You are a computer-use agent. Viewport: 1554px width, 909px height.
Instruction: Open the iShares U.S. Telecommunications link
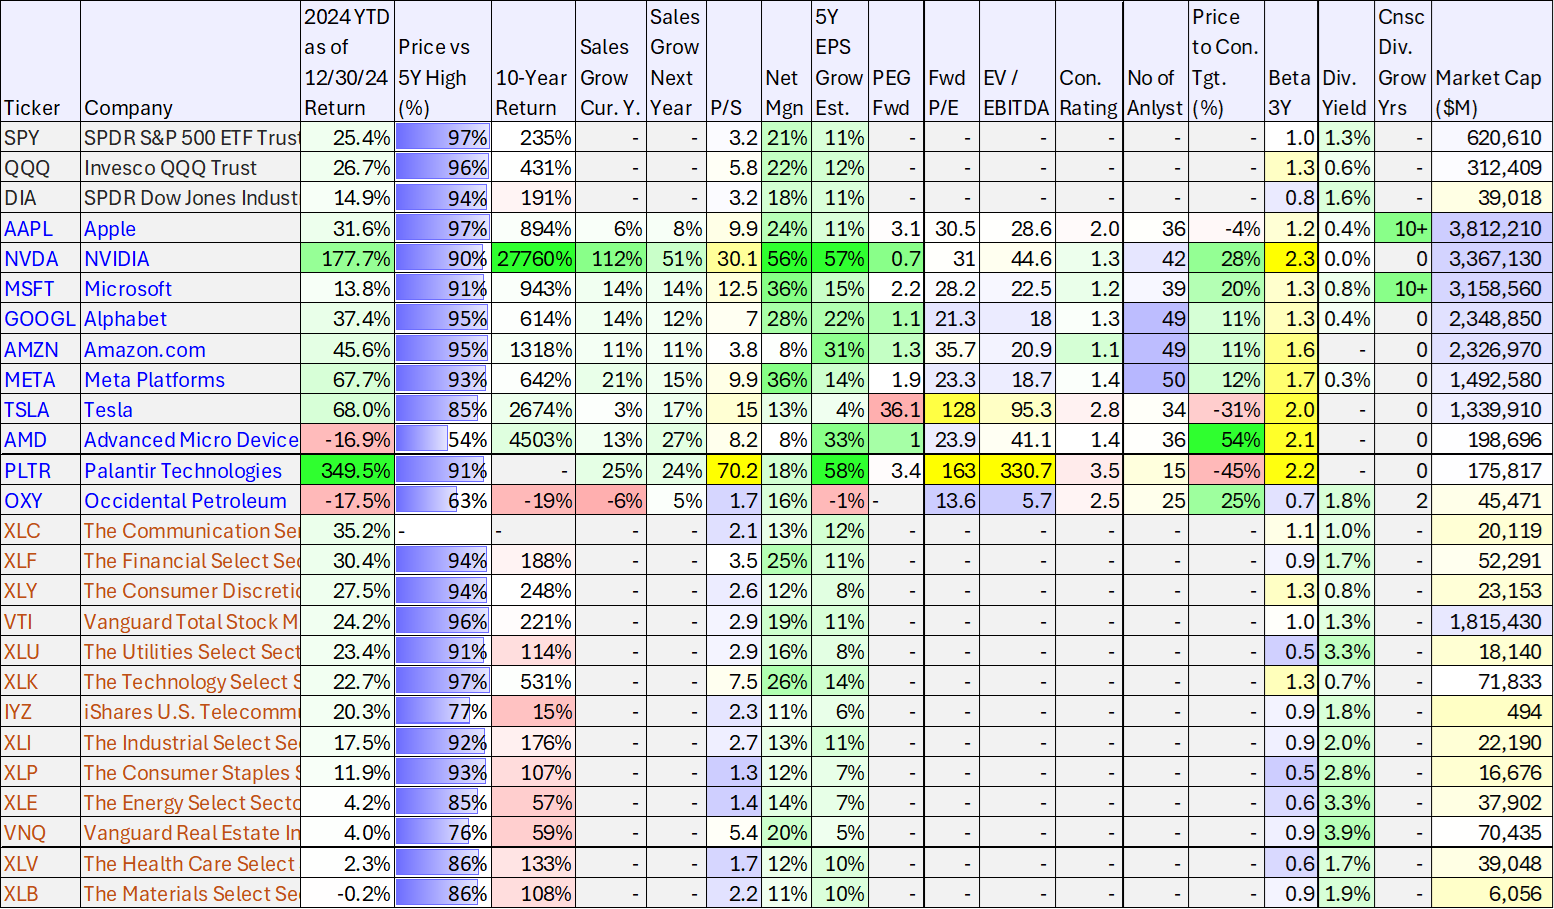(192, 712)
